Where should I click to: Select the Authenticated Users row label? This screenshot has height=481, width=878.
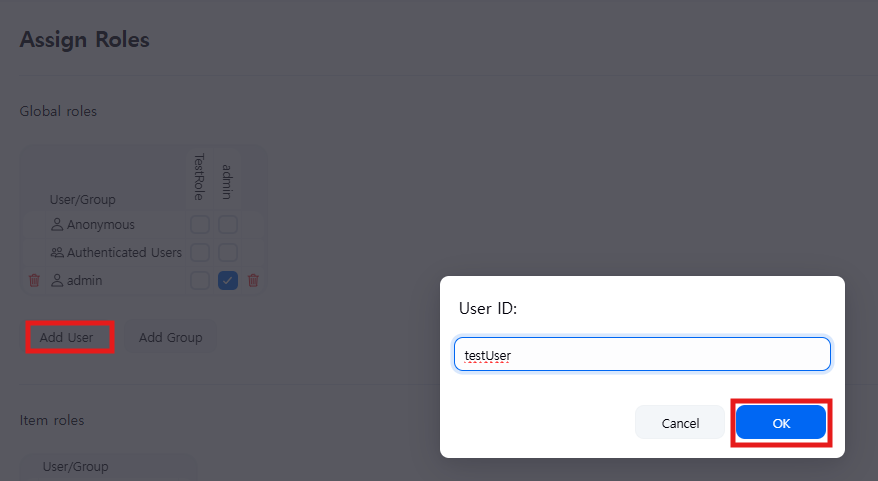(x=124, y=253)
